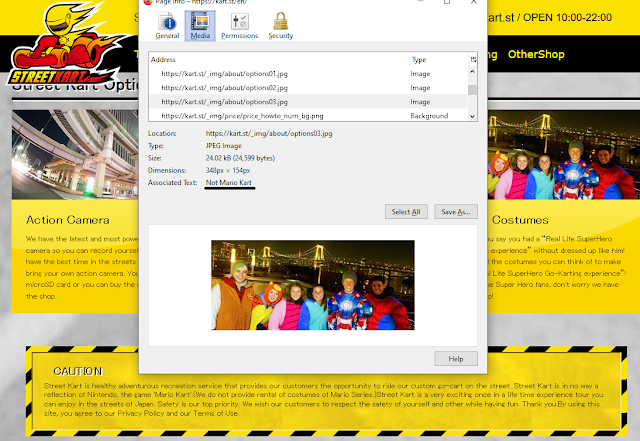Screen dimensions: 640x441
Task: Click the Help button
Action: point(456,359)
